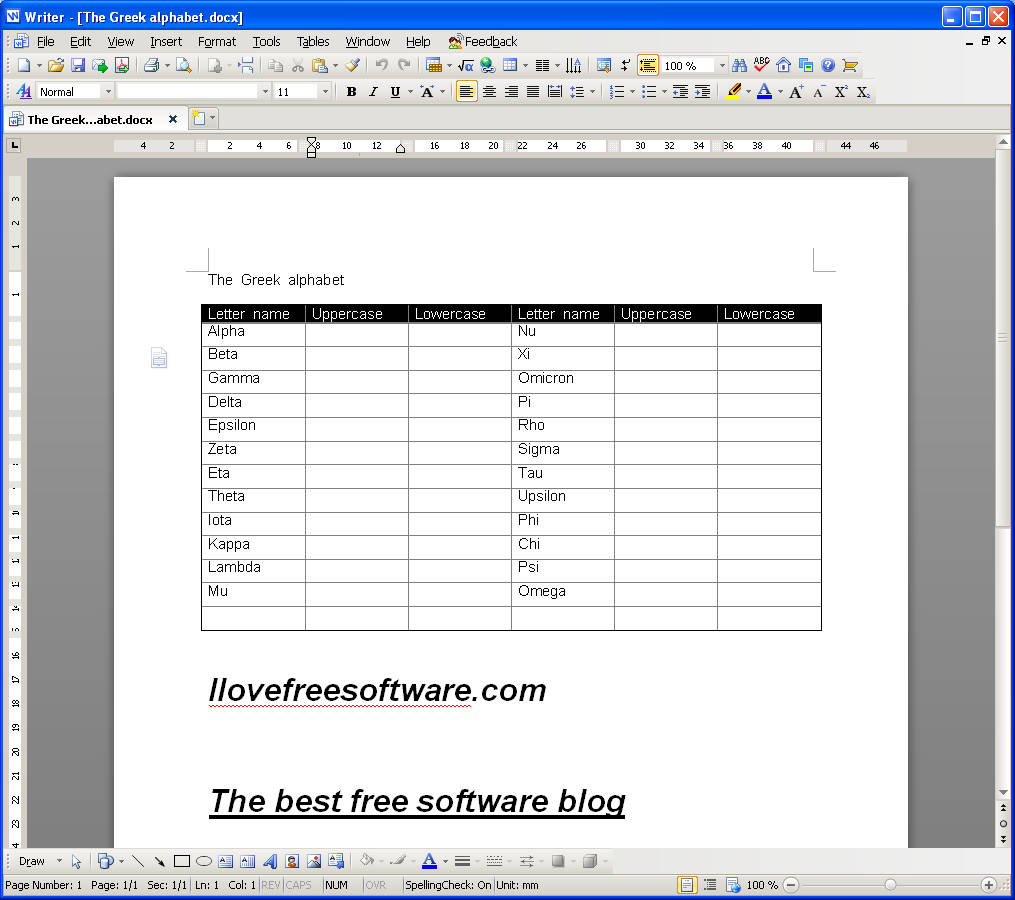This screenshot has height=900, width=1015.
Task: Switch to Print Layout view in status bar
Action: point(687,885)
